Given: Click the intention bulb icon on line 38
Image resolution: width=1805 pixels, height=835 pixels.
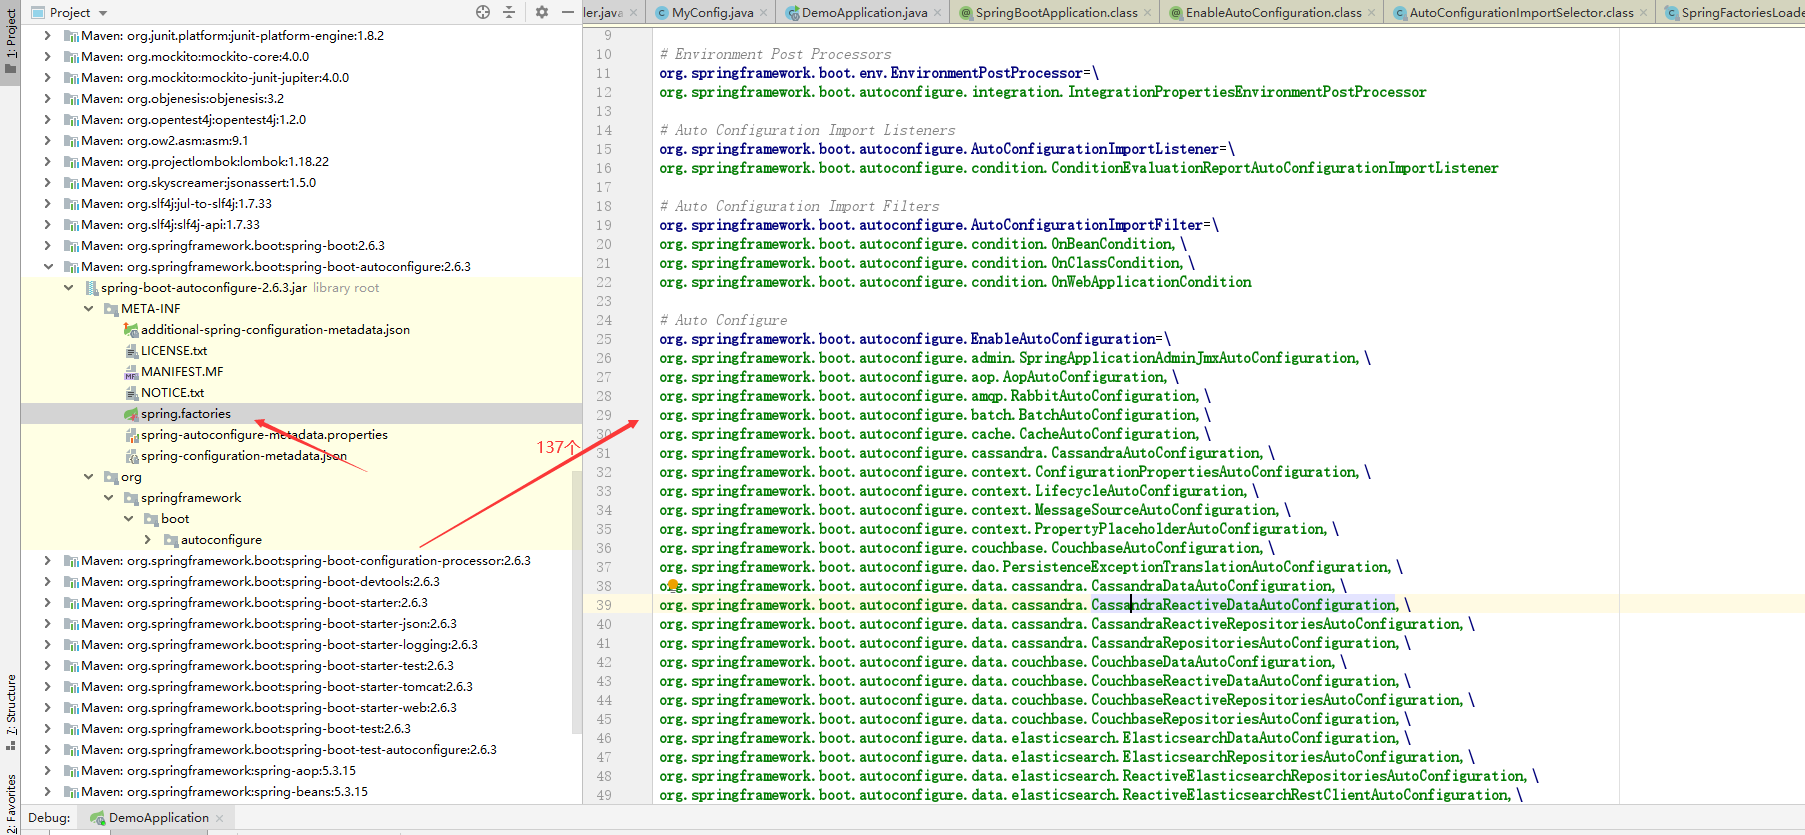Looking at the screenshot, I should 673,586.
